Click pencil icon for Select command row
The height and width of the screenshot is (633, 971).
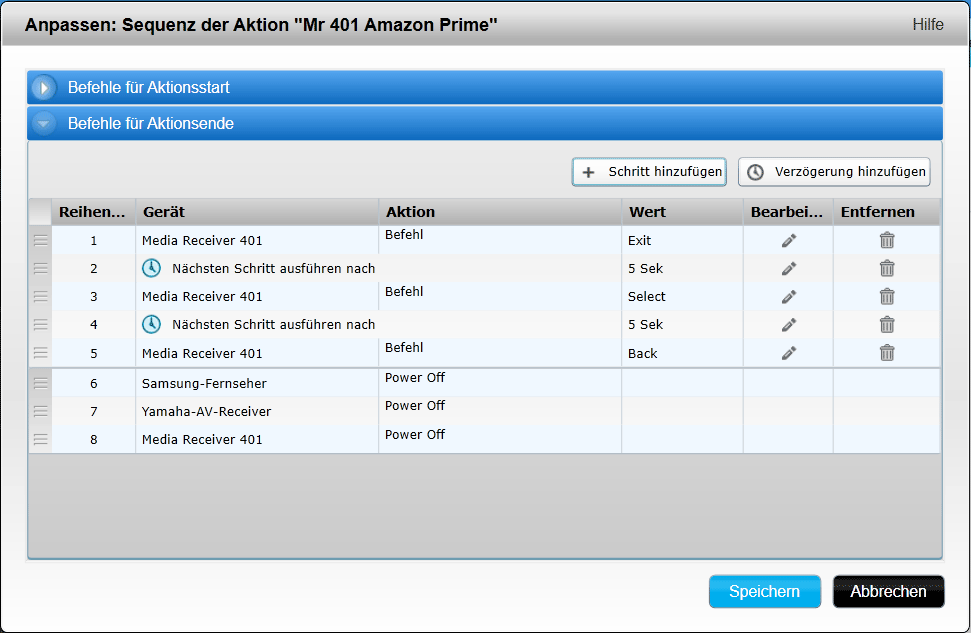(x=788, y=297)
